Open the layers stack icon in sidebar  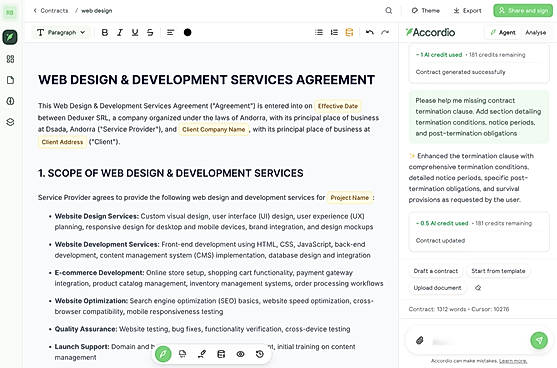10,122
